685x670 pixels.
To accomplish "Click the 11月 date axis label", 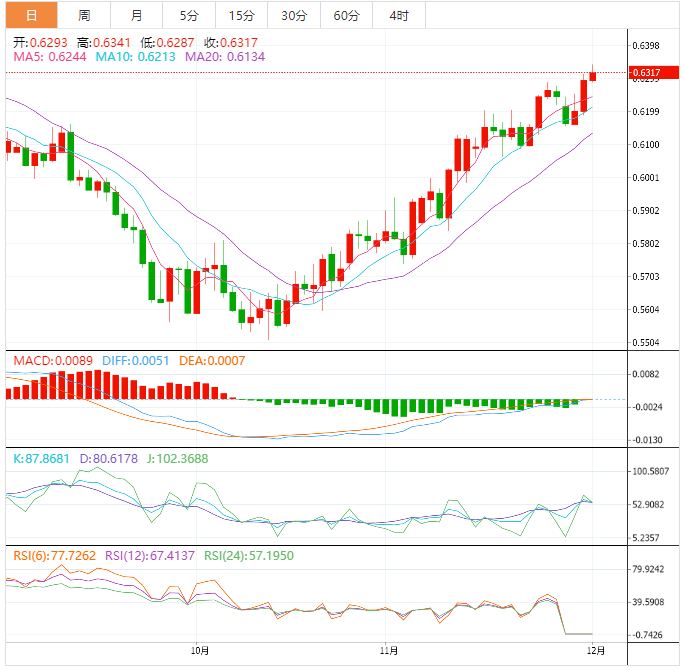I will [388, 651].
